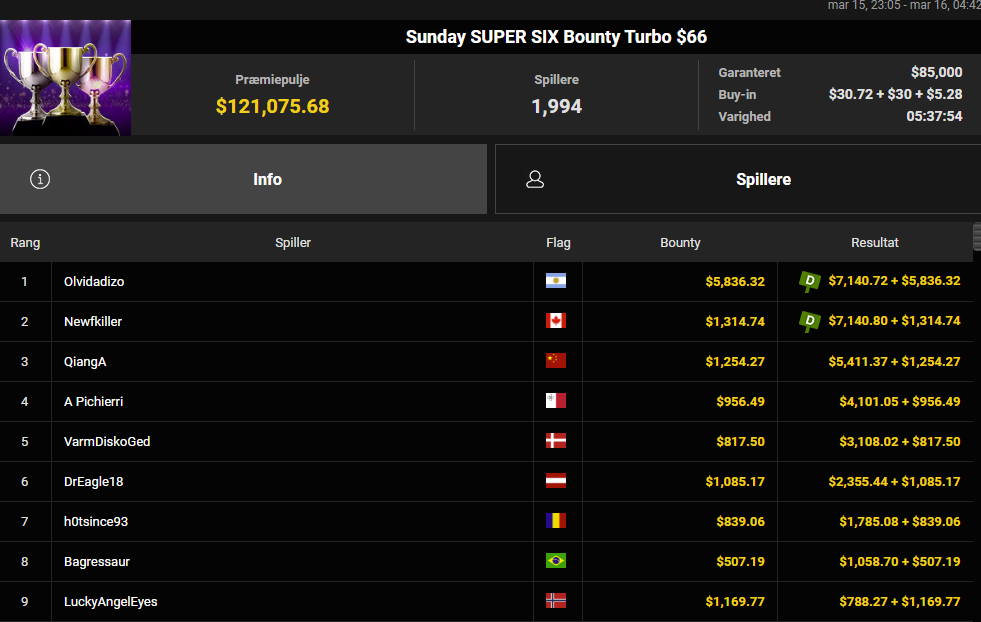Screen dimensions: 981x622
Task: Click the Spiller column header
Action: click(x=293, y=243)
